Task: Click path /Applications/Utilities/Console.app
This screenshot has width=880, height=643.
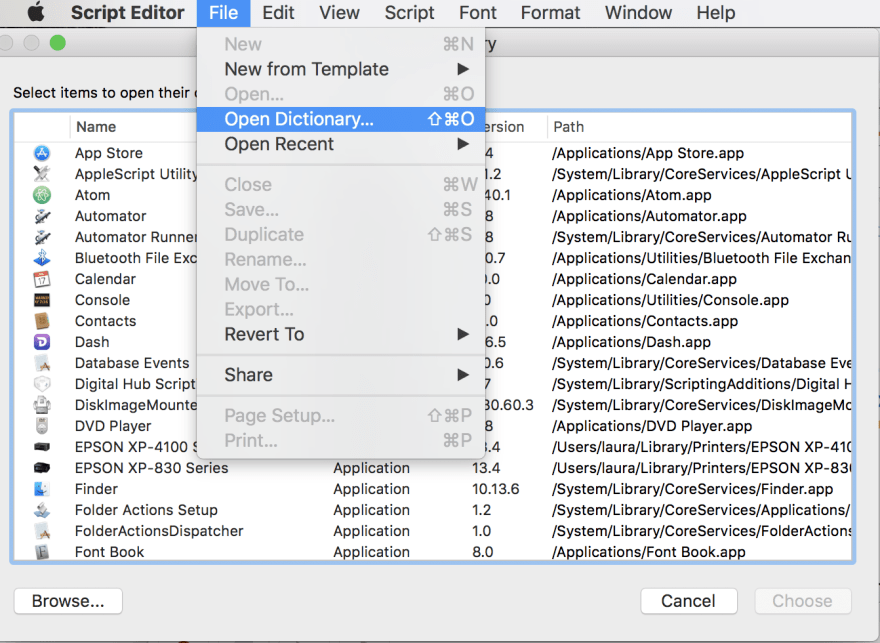Action: (x=671, y=300)
